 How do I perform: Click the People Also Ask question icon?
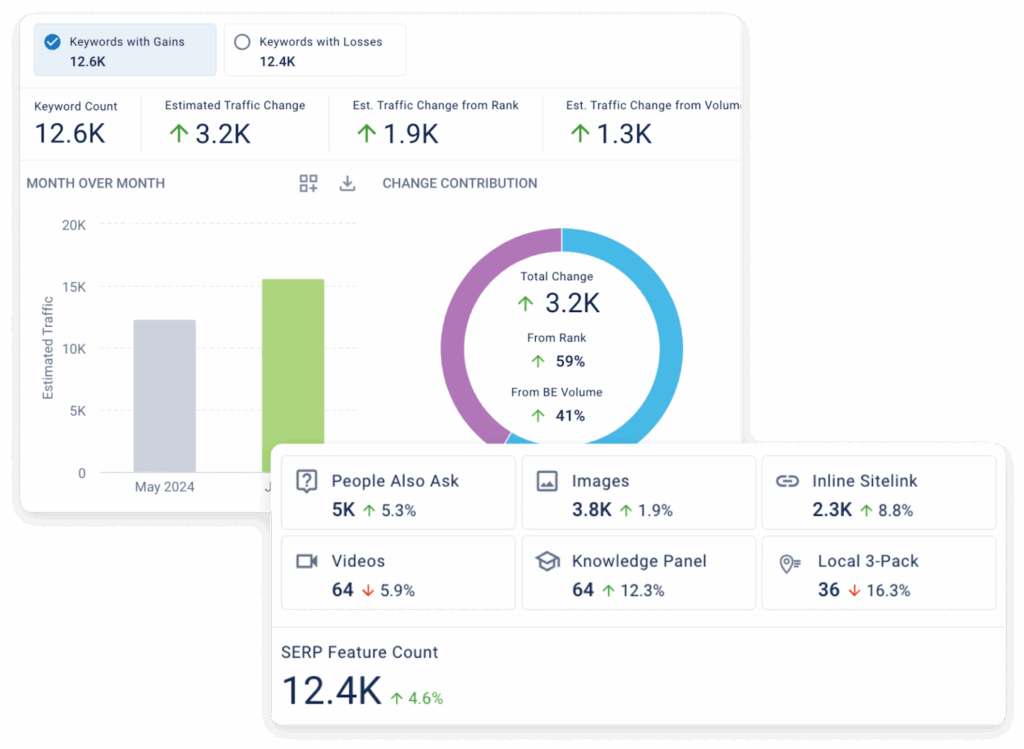(307, 481)
